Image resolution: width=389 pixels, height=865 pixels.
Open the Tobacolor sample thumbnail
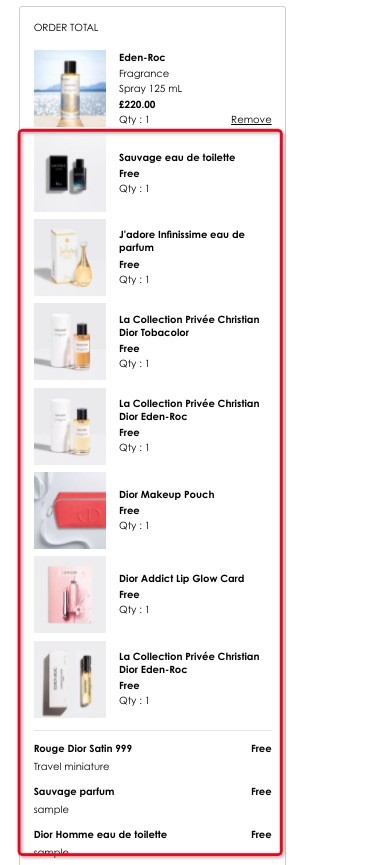click(x=70, y=341)
